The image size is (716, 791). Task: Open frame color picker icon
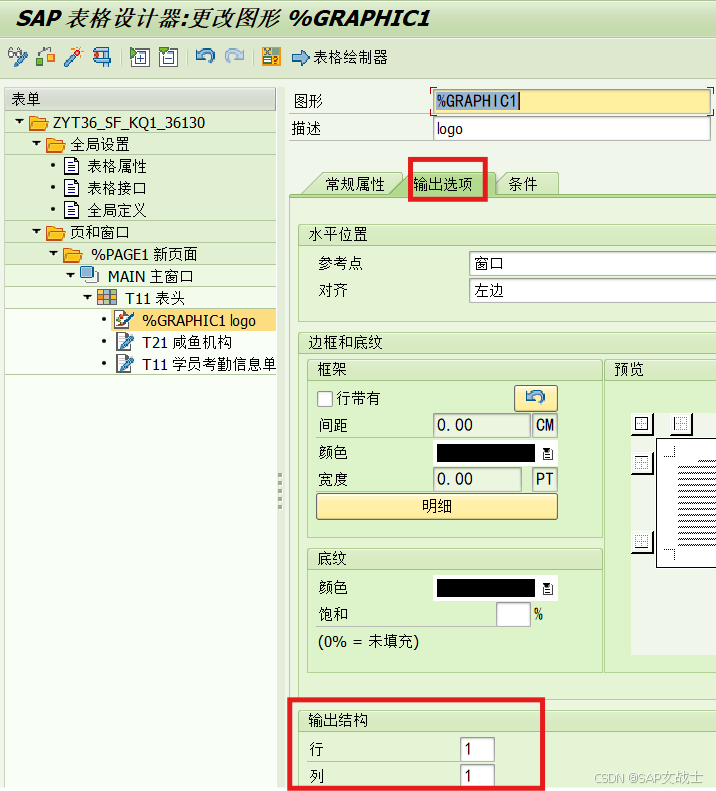pyautogui.click(x=547, y=454)
